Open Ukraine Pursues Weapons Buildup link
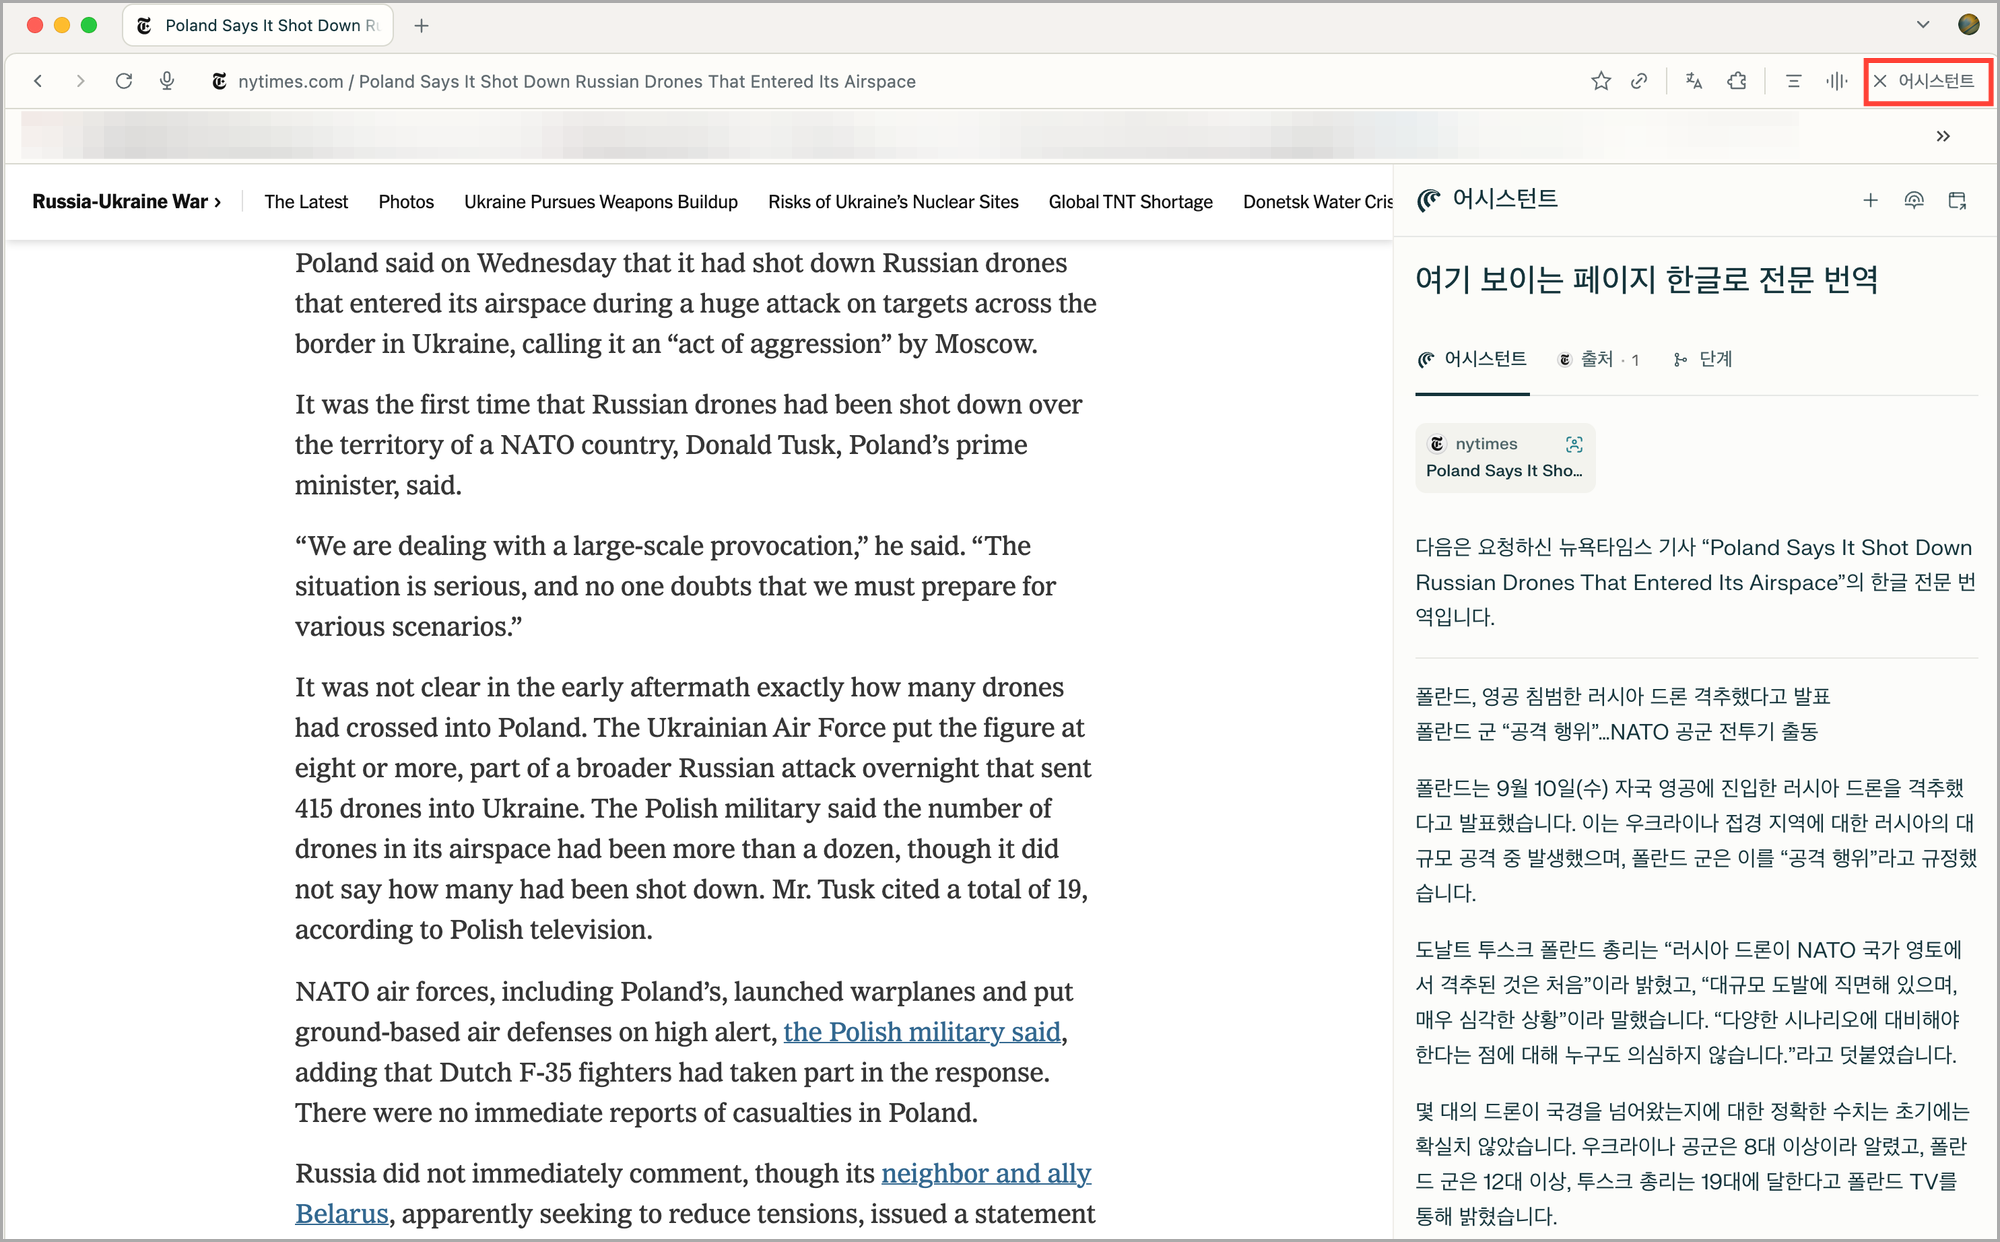2000x1242 pixels. tap(601, 201)
